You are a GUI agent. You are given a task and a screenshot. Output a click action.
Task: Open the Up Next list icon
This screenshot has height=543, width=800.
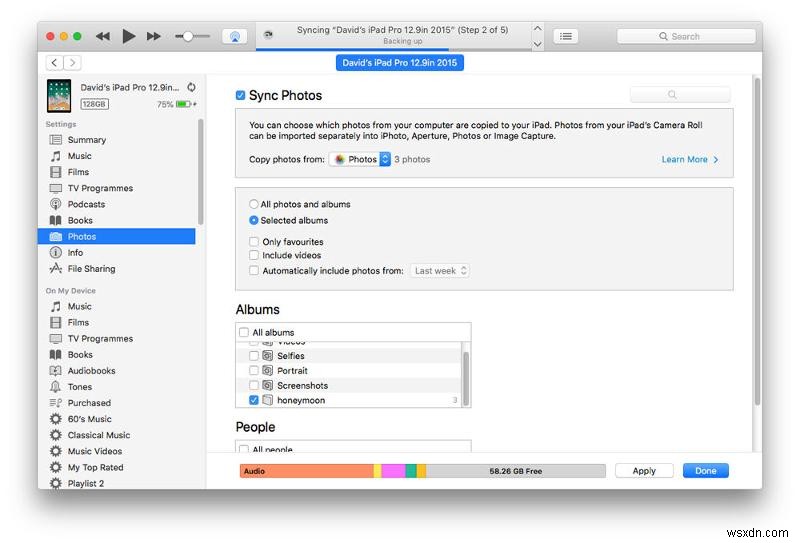pos(566,36)
